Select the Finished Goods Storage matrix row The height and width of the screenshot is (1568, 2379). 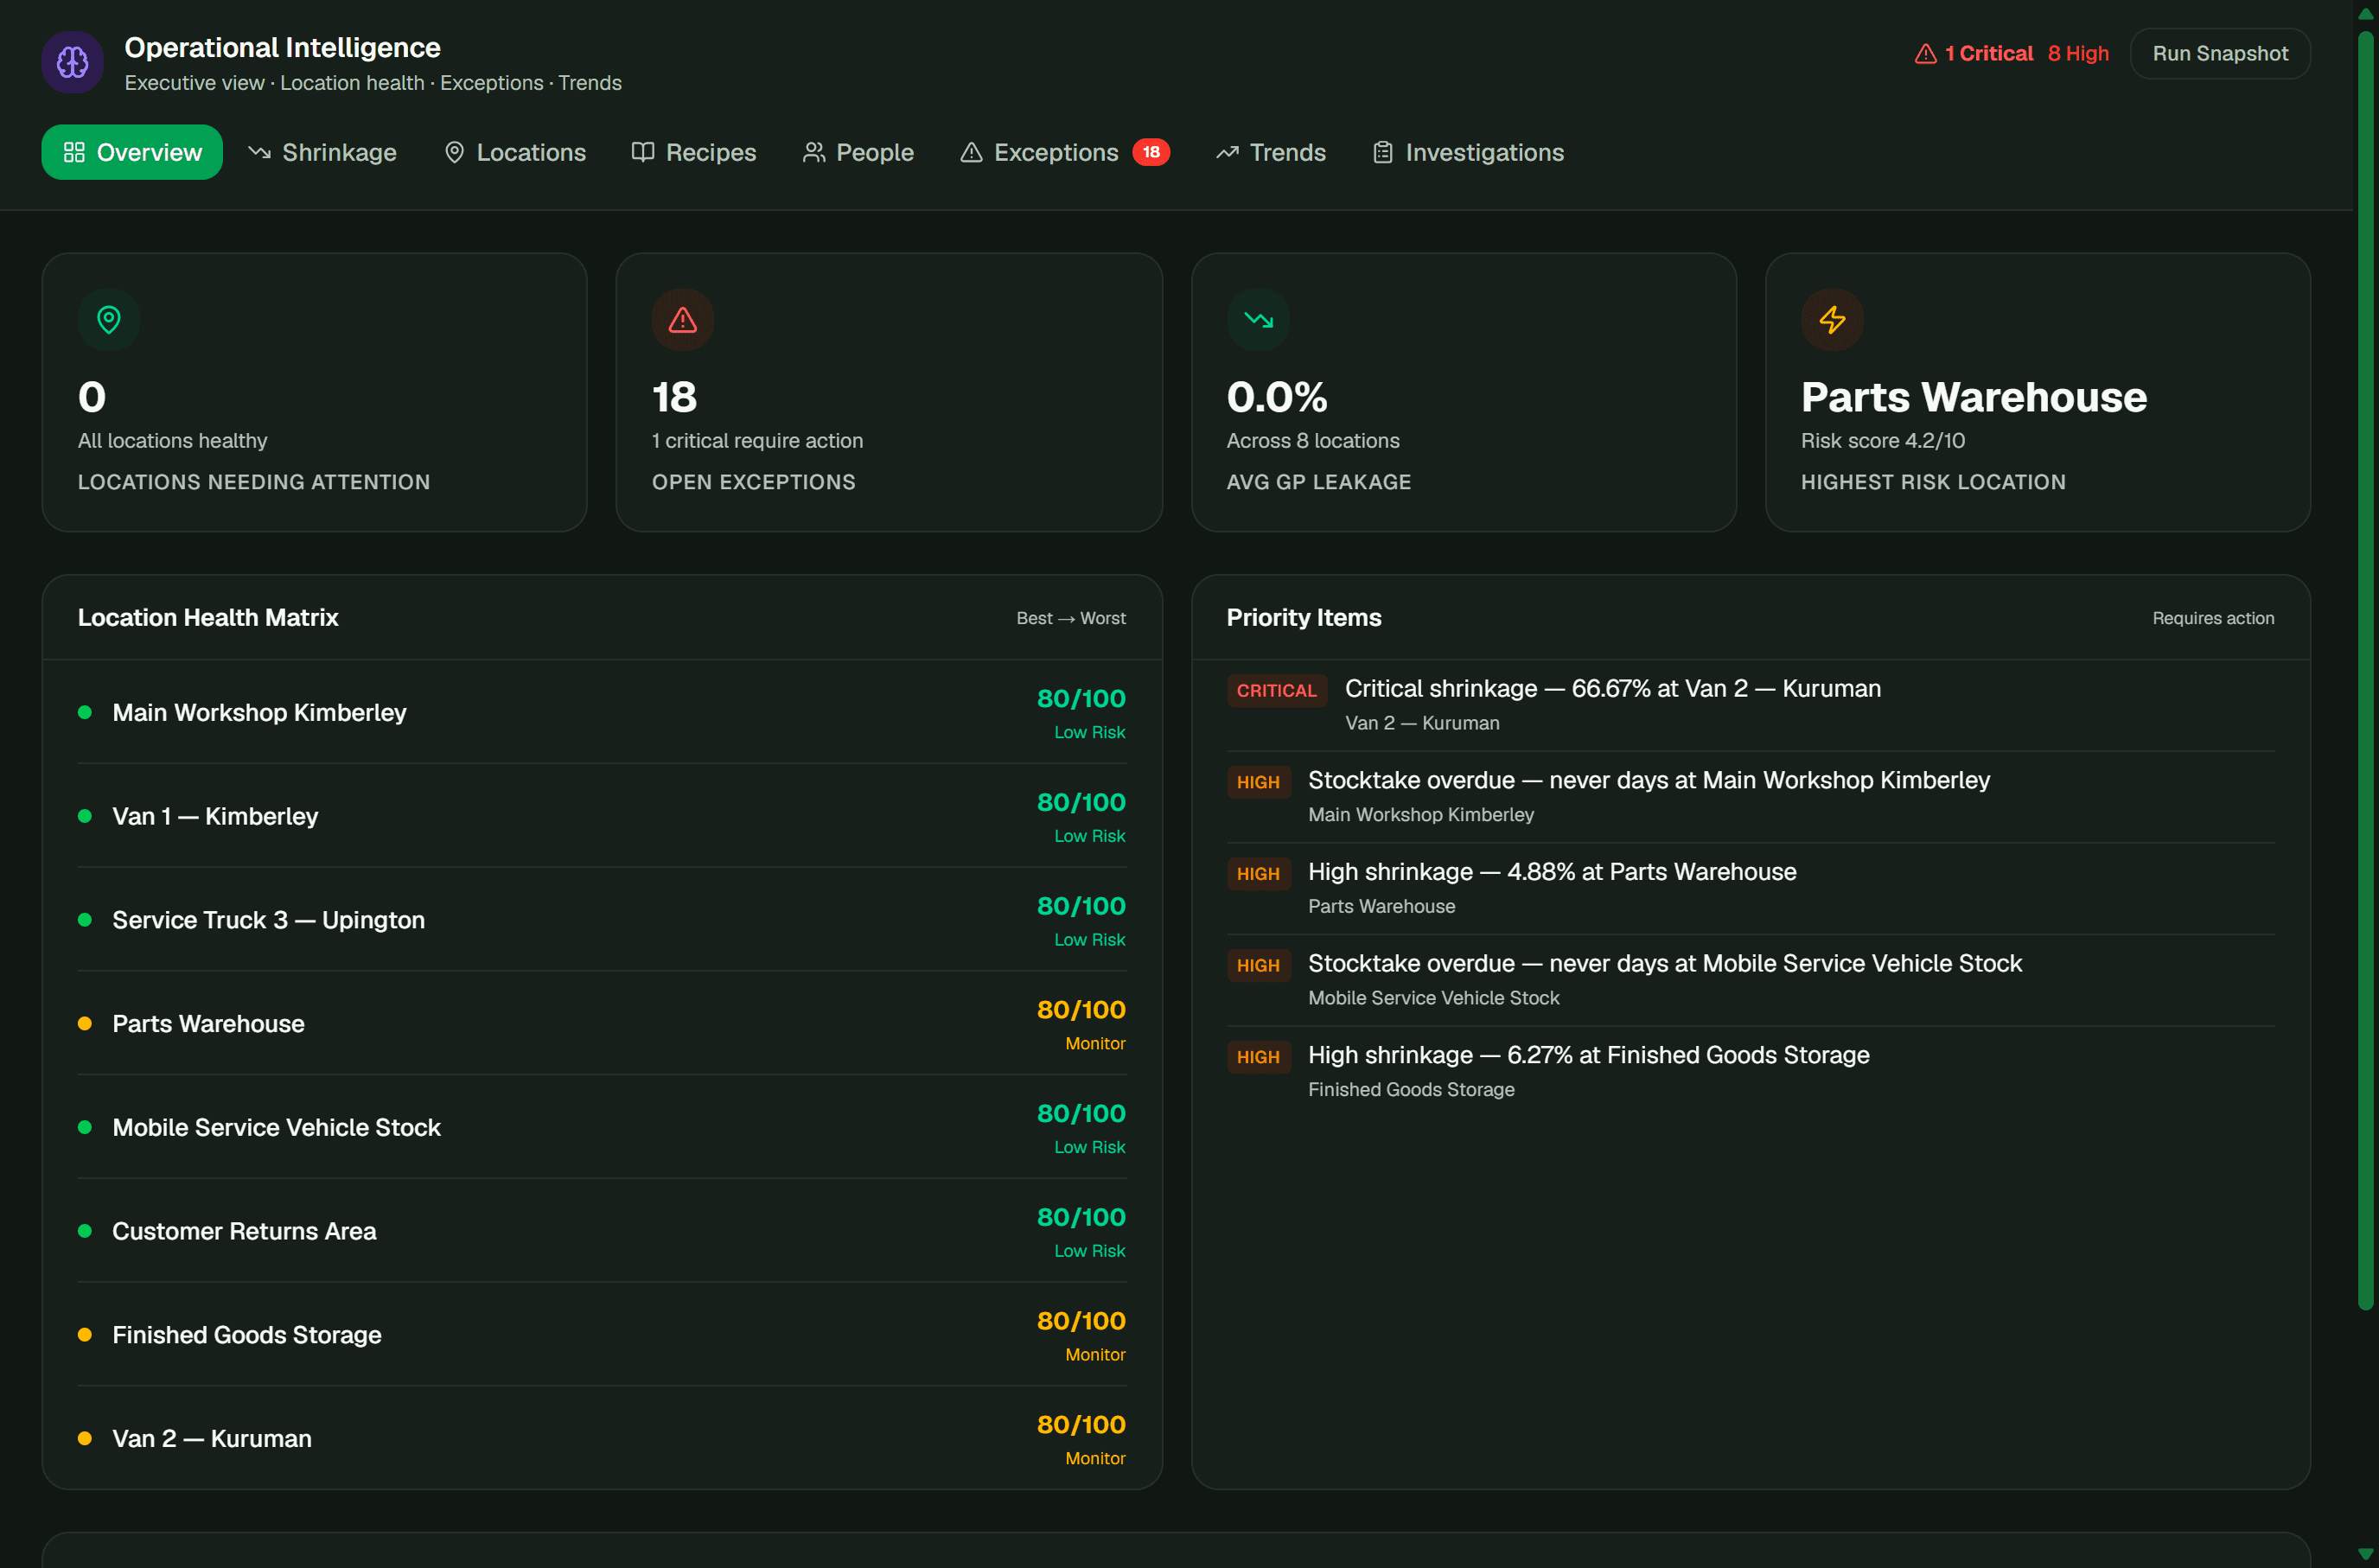pos(602,1334)
